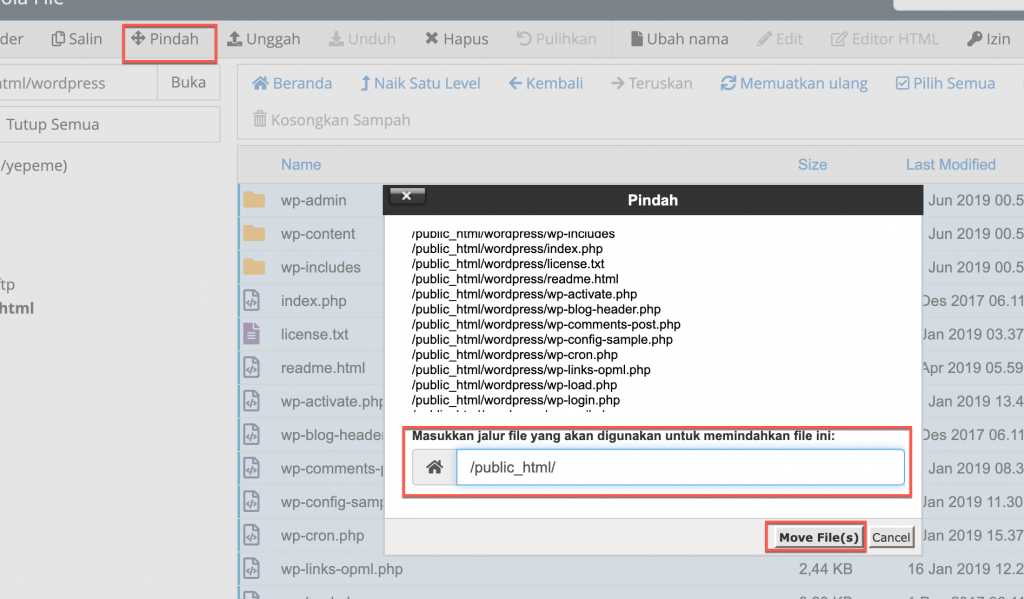Click the home icon beside path field

[434, 468]
